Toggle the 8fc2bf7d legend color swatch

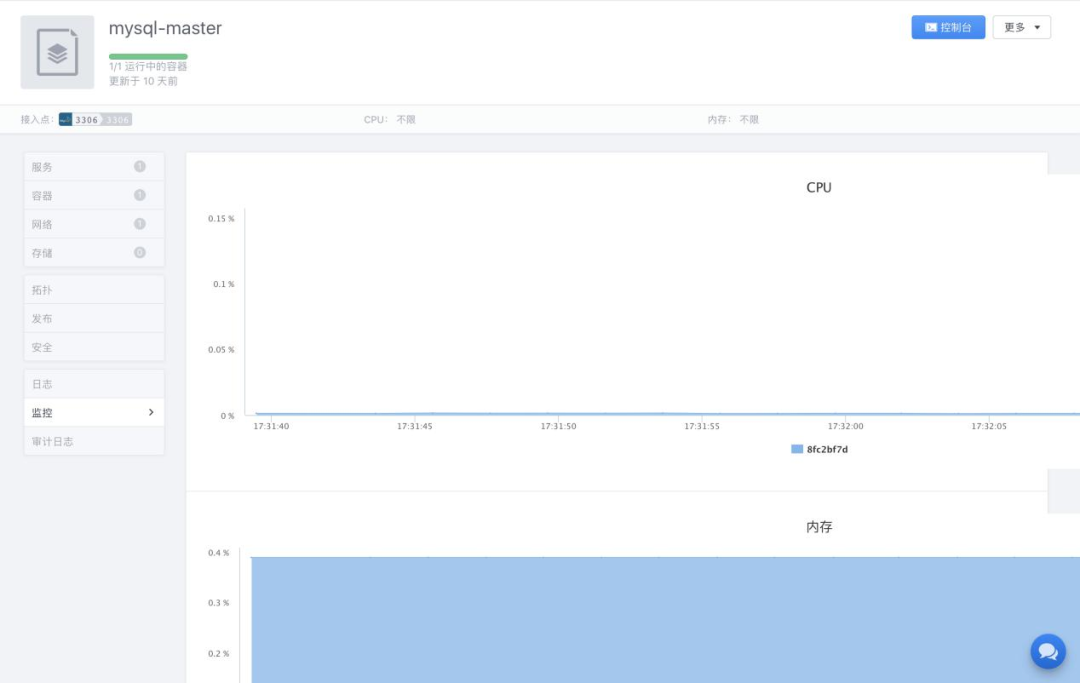point(797,449)
